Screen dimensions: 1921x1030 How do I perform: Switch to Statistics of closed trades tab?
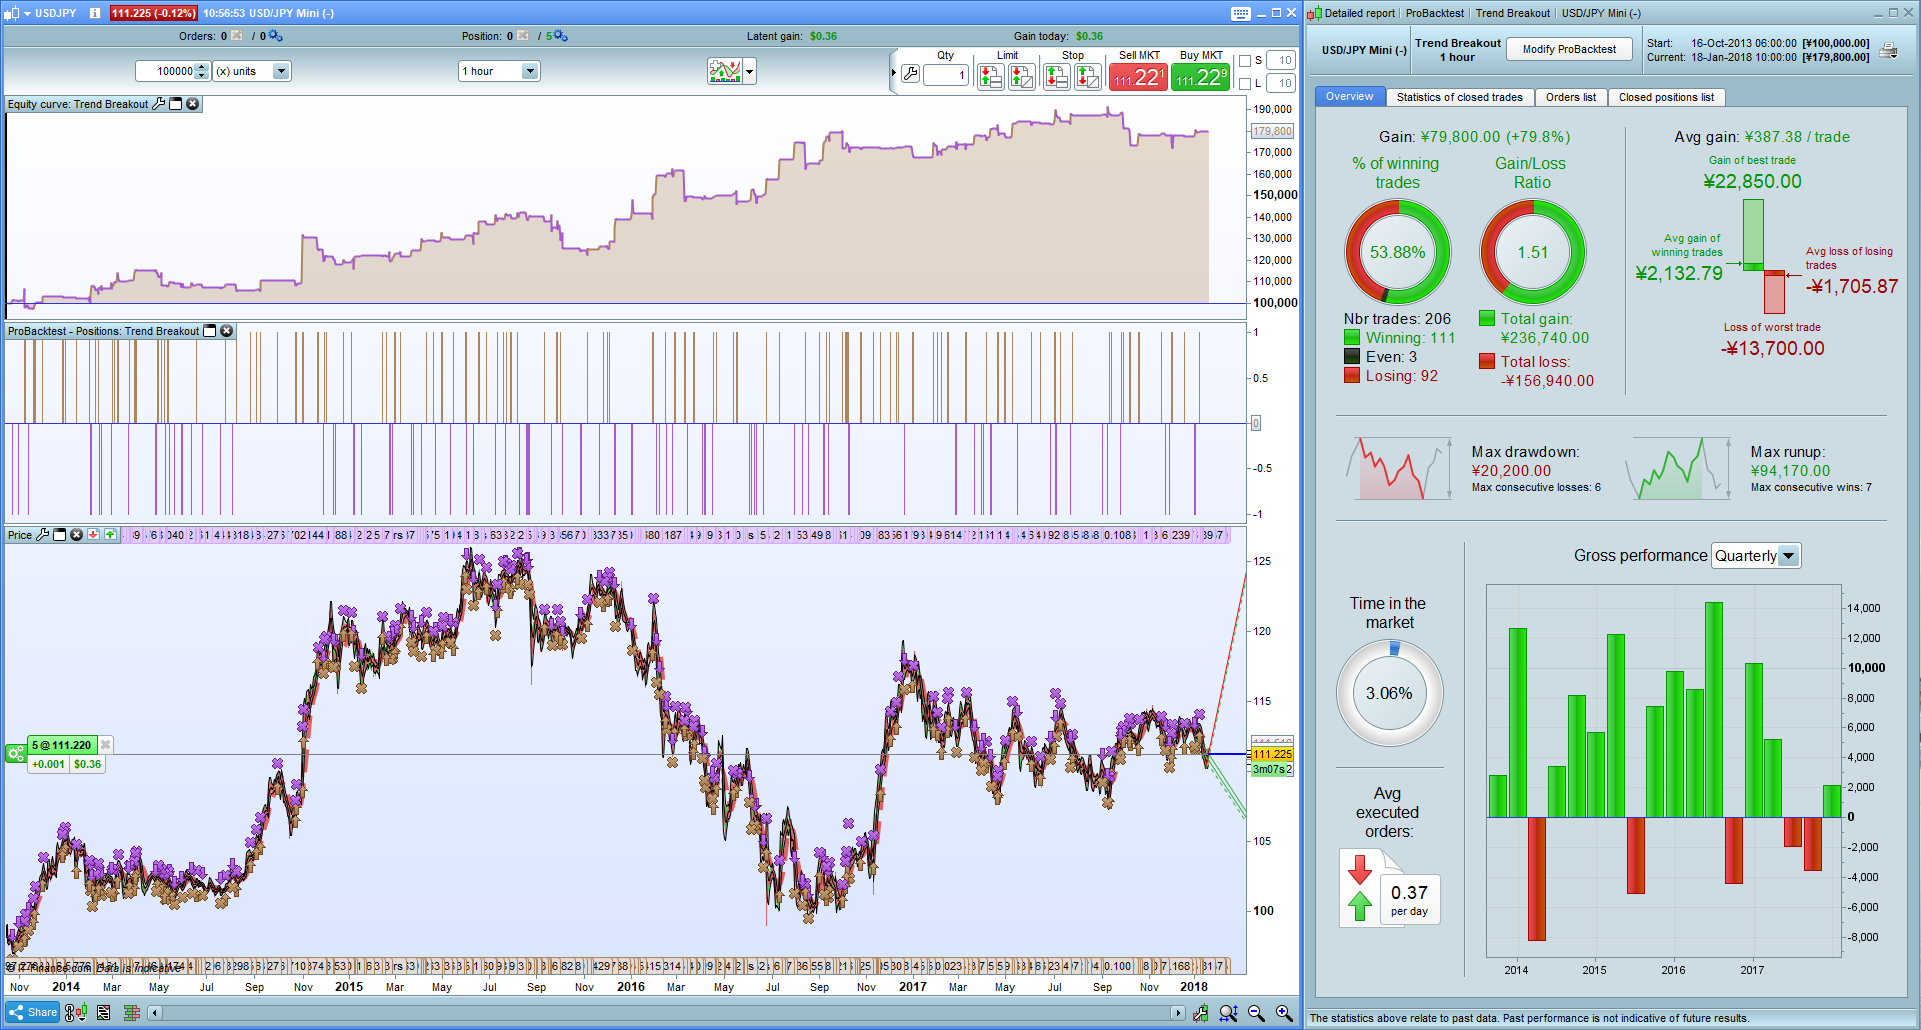(1459, 97)
